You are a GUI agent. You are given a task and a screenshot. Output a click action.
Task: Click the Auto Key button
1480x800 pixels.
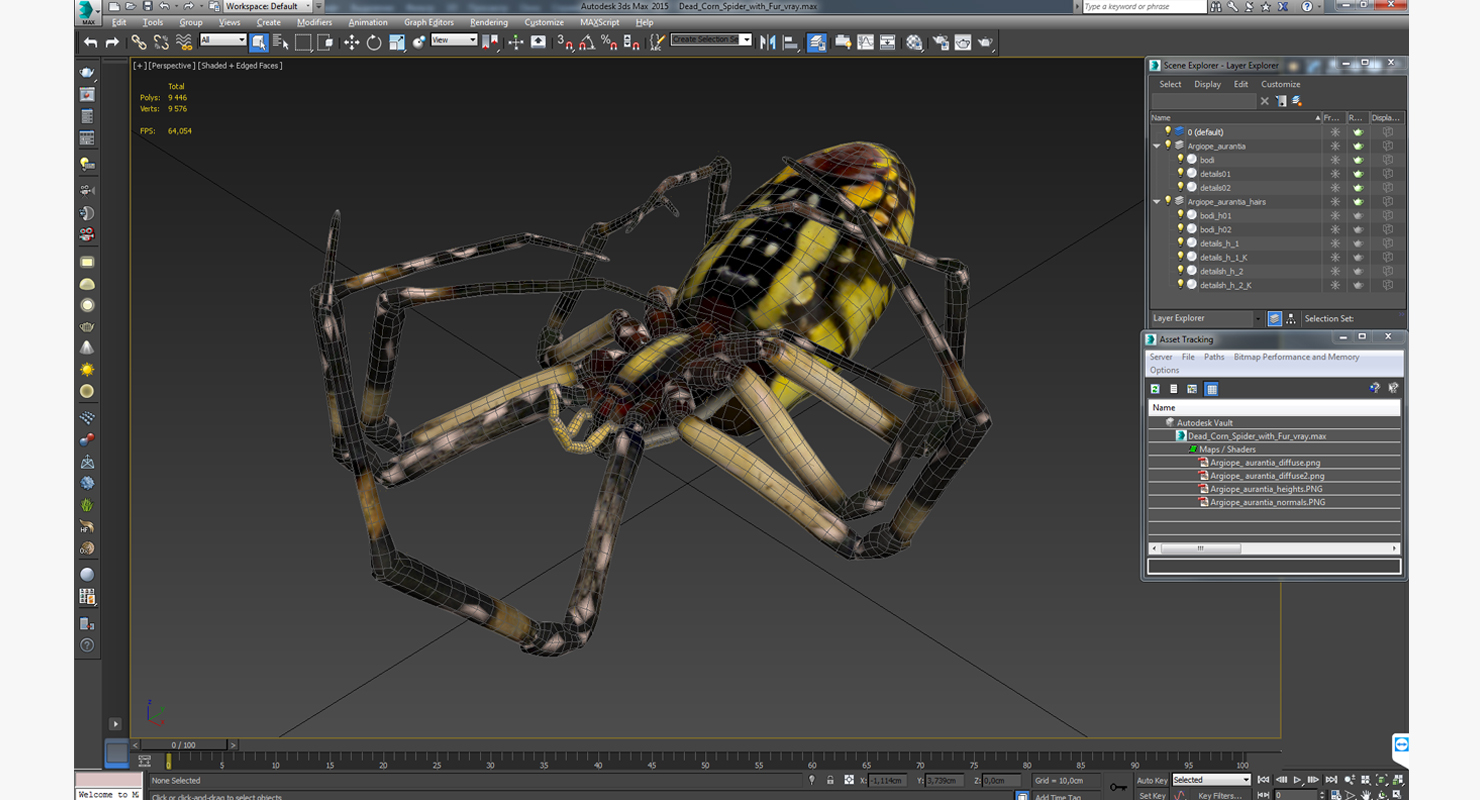point(1152,780)
